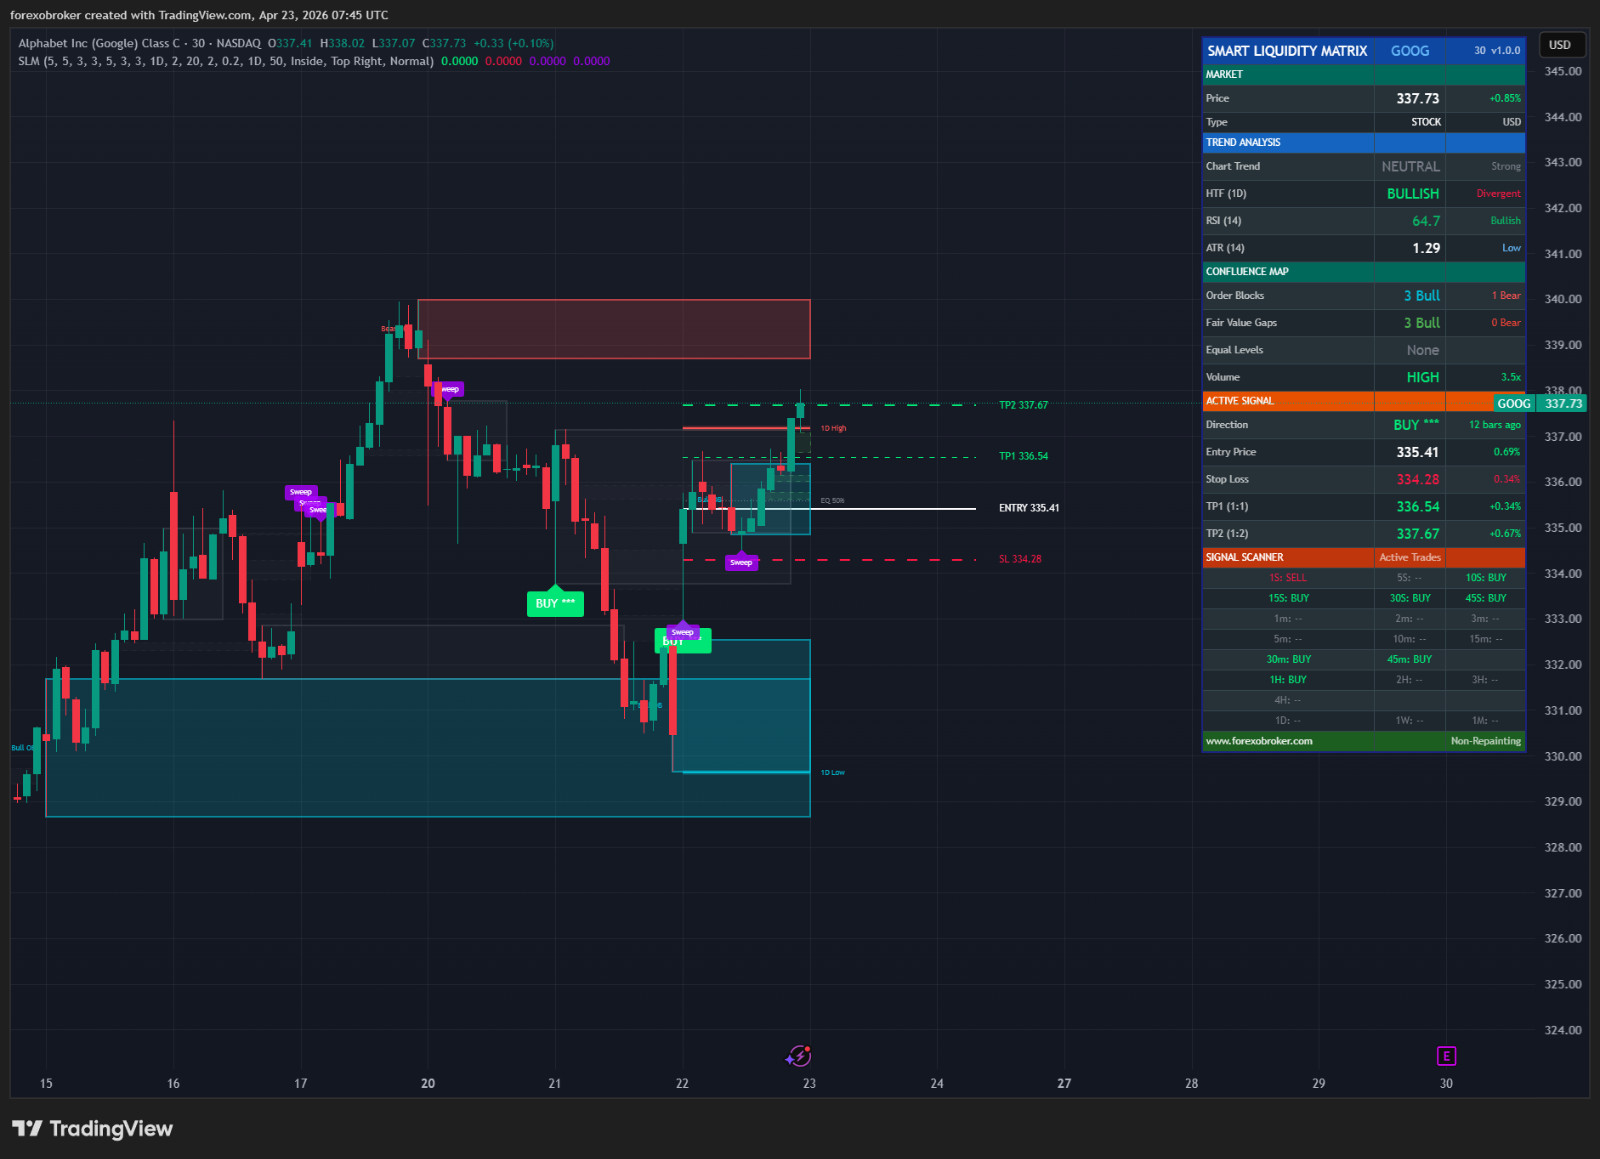Viewport: 1600px width, 1159px height.
Task: Click the 1S: SELL scanner cell
Action: 1288,578
